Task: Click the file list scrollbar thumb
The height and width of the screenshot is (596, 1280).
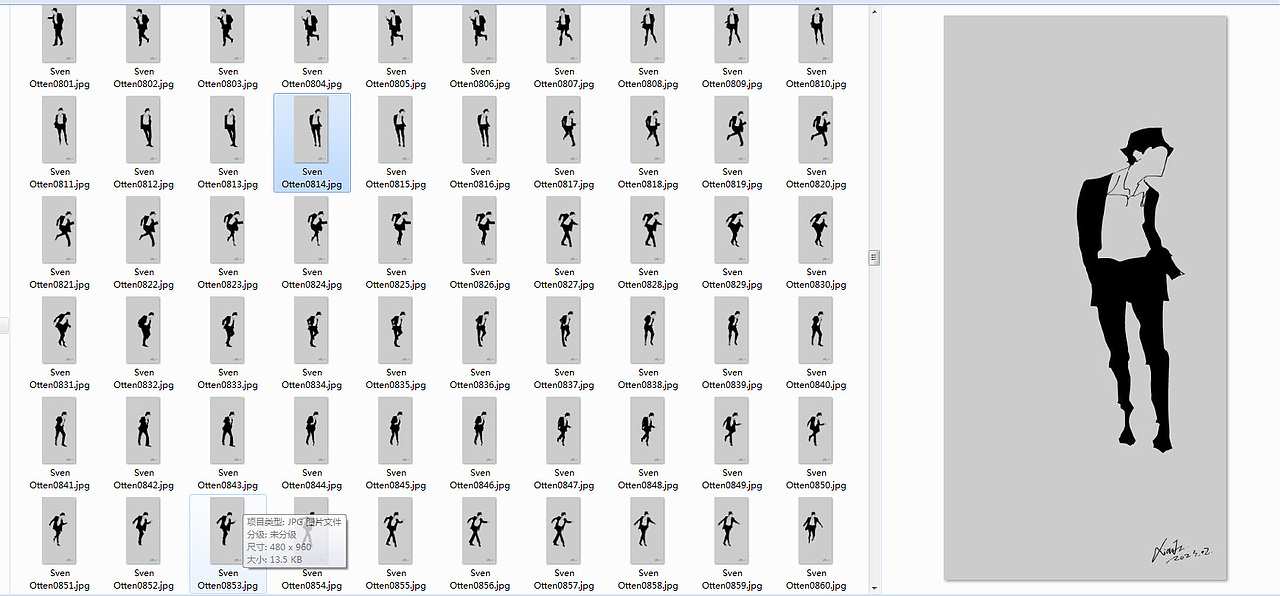Action: click(x=874, y=257)
